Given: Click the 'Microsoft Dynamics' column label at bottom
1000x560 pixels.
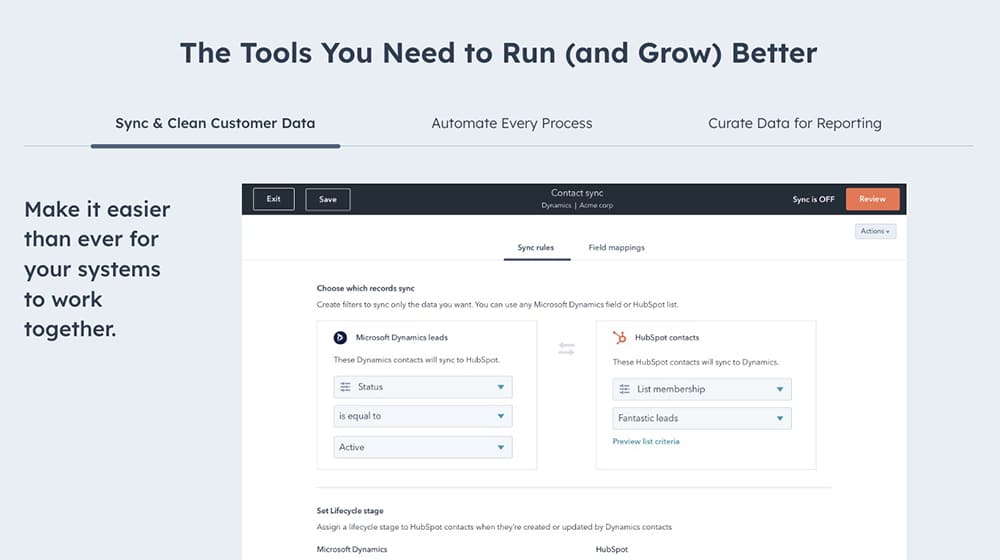Looking at the screenshot, I should 352,549.
